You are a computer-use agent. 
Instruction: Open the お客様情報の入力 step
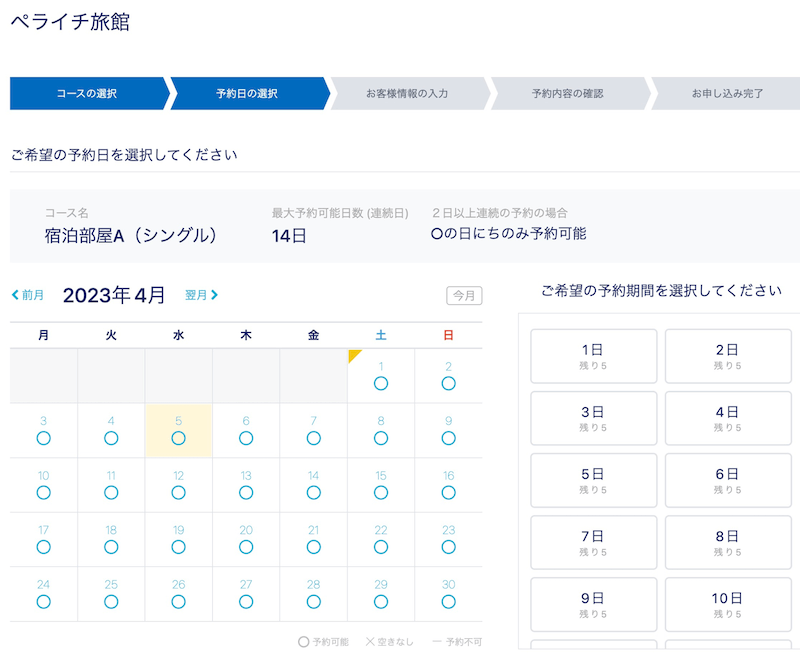407,93
